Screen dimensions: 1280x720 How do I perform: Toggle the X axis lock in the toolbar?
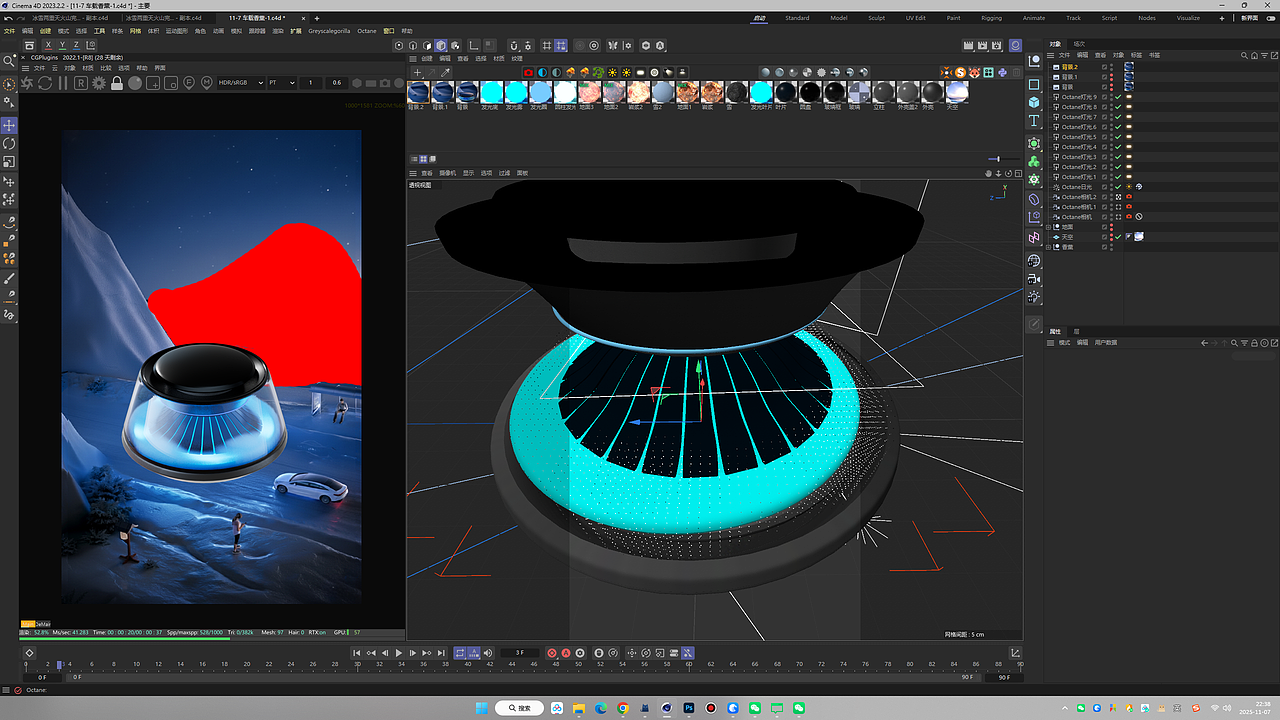(x=49, y=45)
